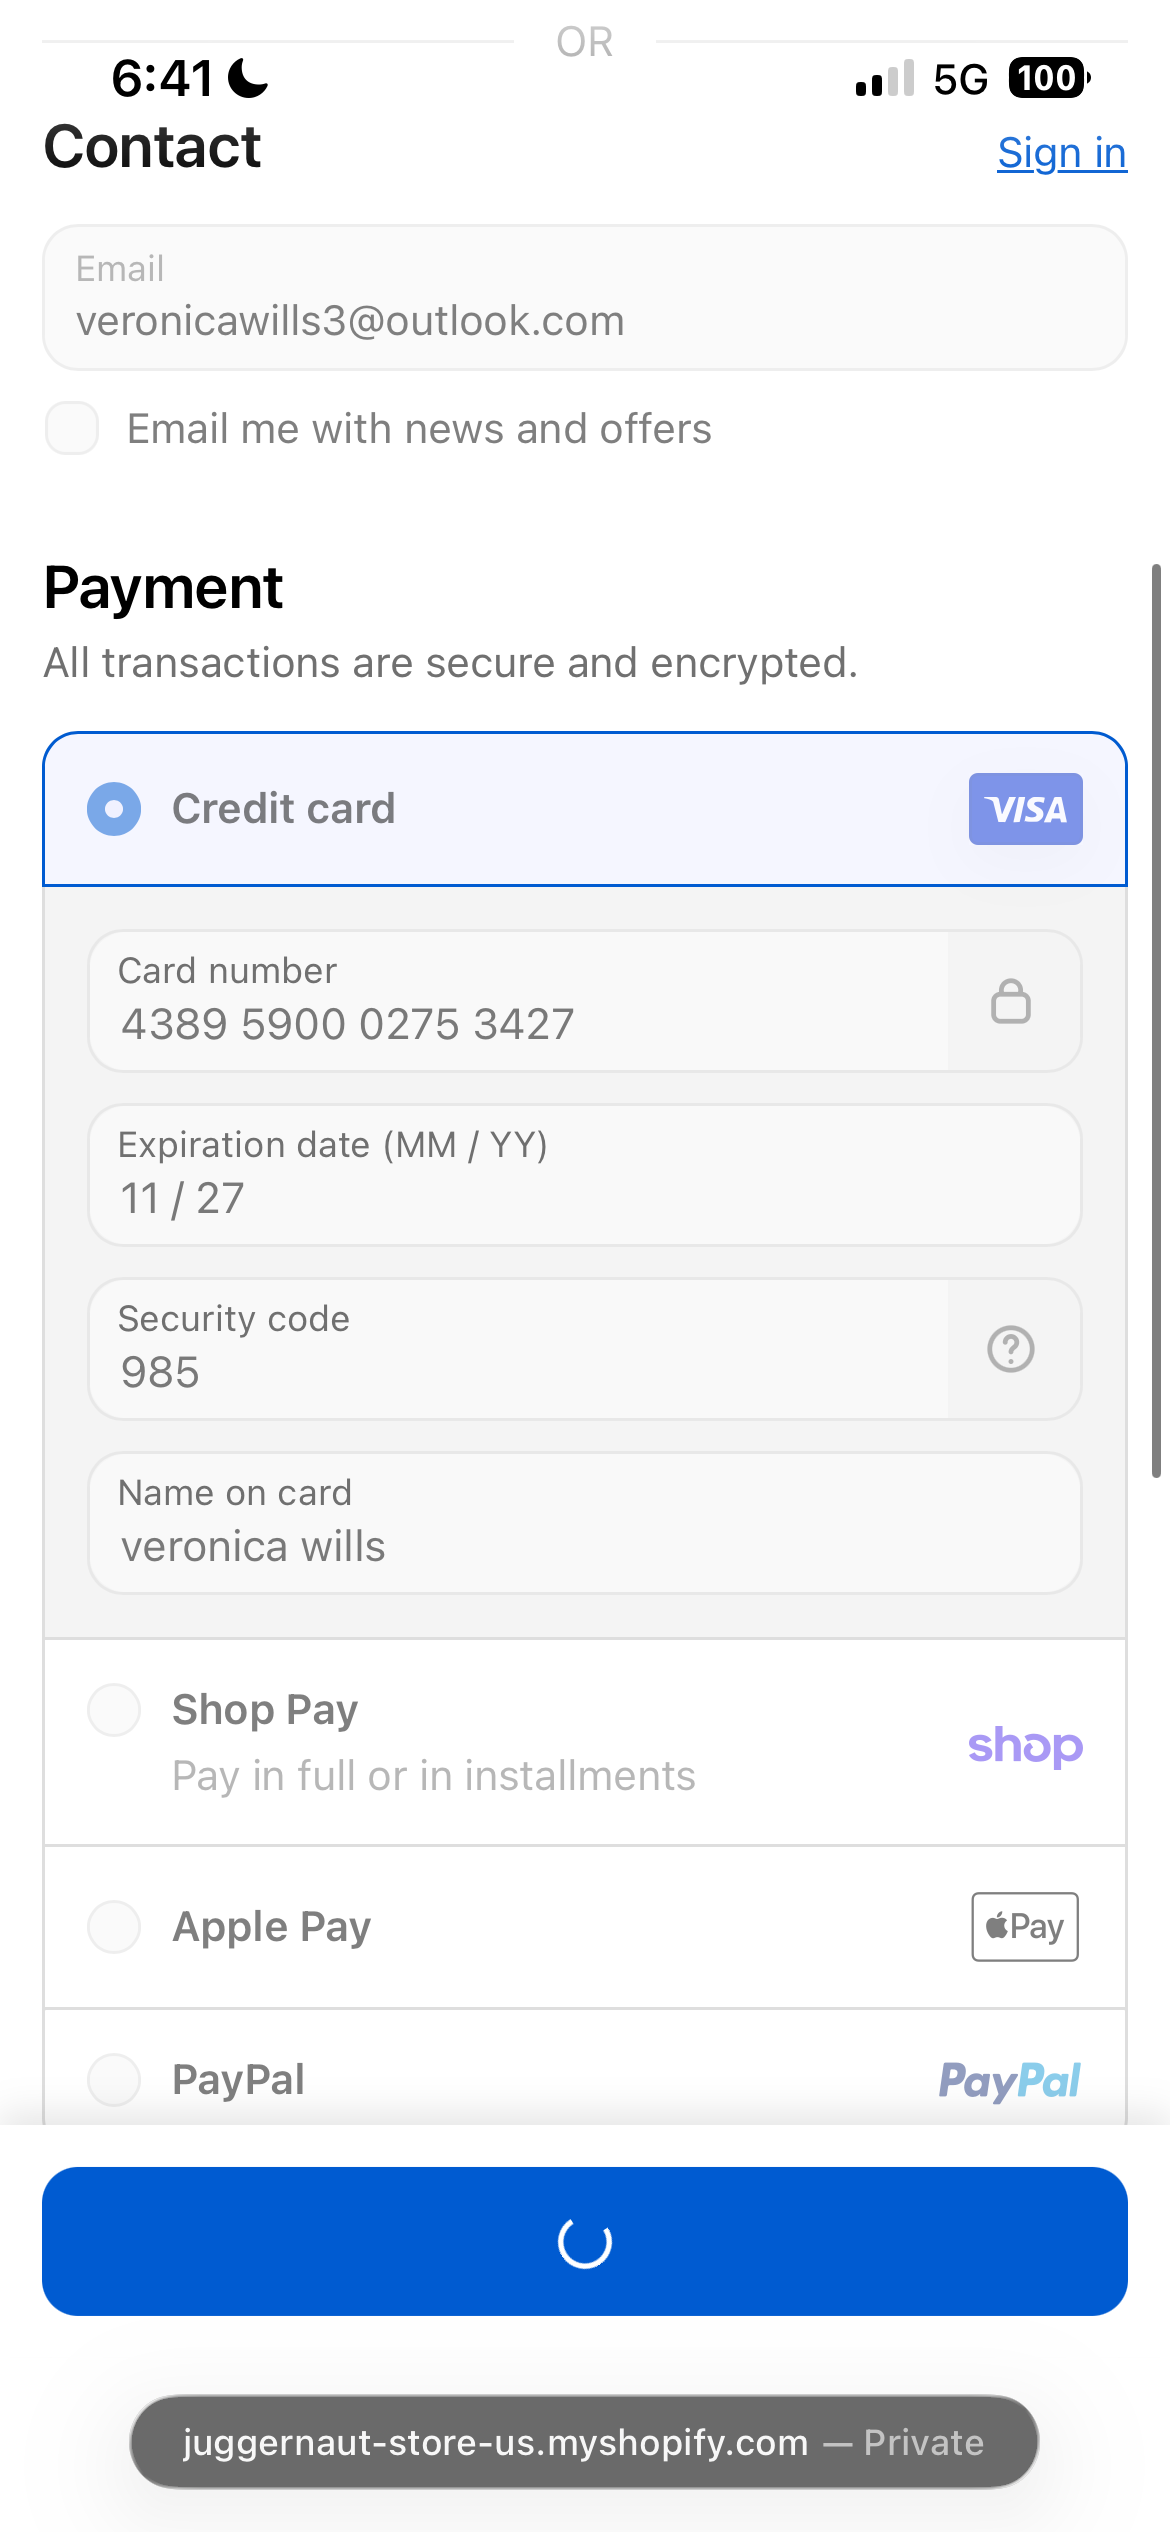The height and width of the screenshot is (2532, 1170).
Task: Tap the cellular signal bars icon
Action: pyautogui.click(x=885, y=78)
